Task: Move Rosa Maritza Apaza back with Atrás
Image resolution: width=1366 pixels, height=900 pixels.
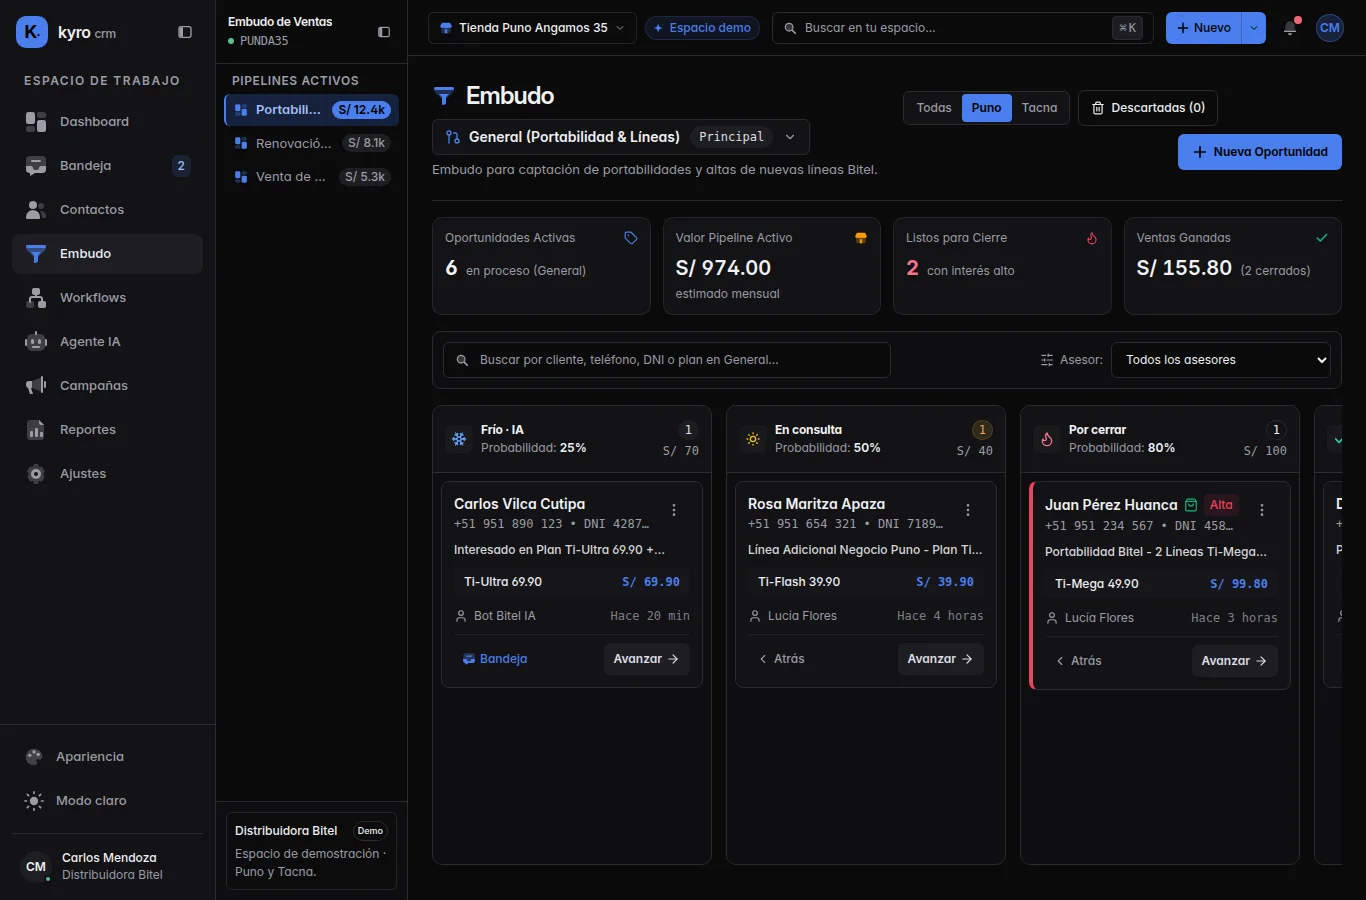Action: tap(782, 659)
